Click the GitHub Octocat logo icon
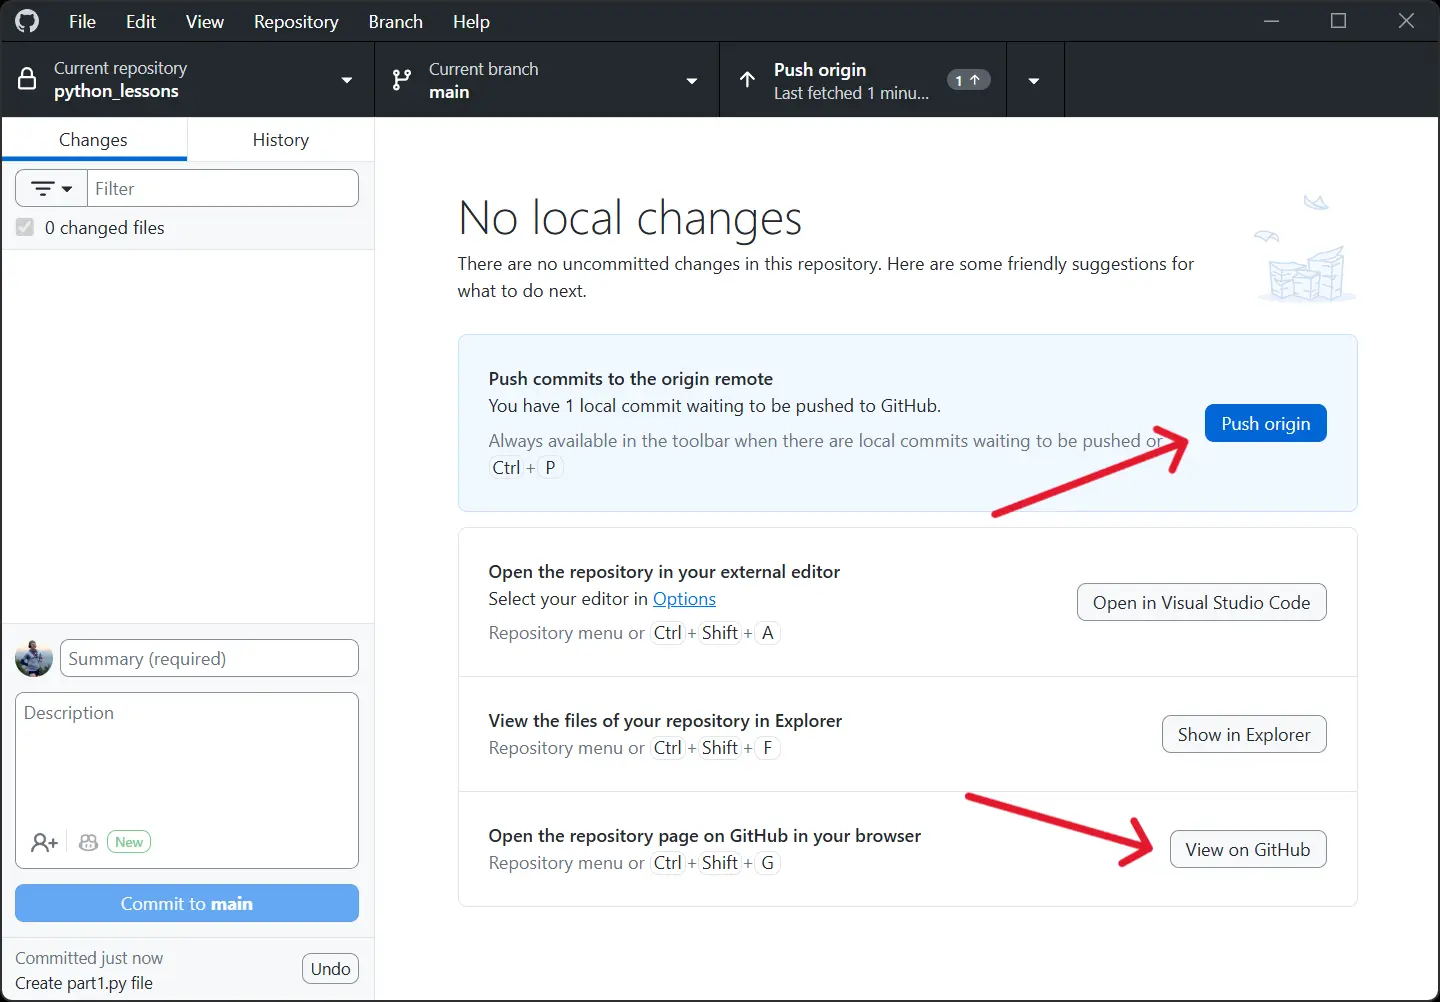1440x1002 pixels. click(27, 21)
